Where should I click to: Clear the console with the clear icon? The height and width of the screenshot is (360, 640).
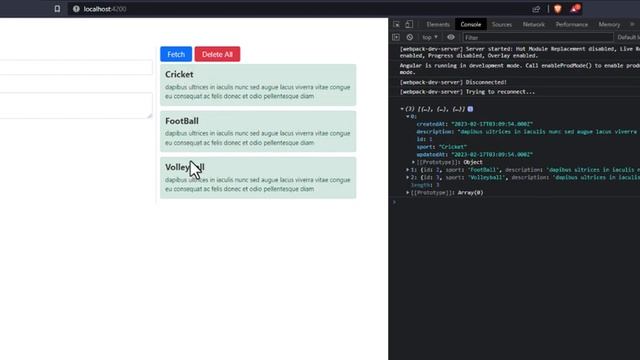409,37
